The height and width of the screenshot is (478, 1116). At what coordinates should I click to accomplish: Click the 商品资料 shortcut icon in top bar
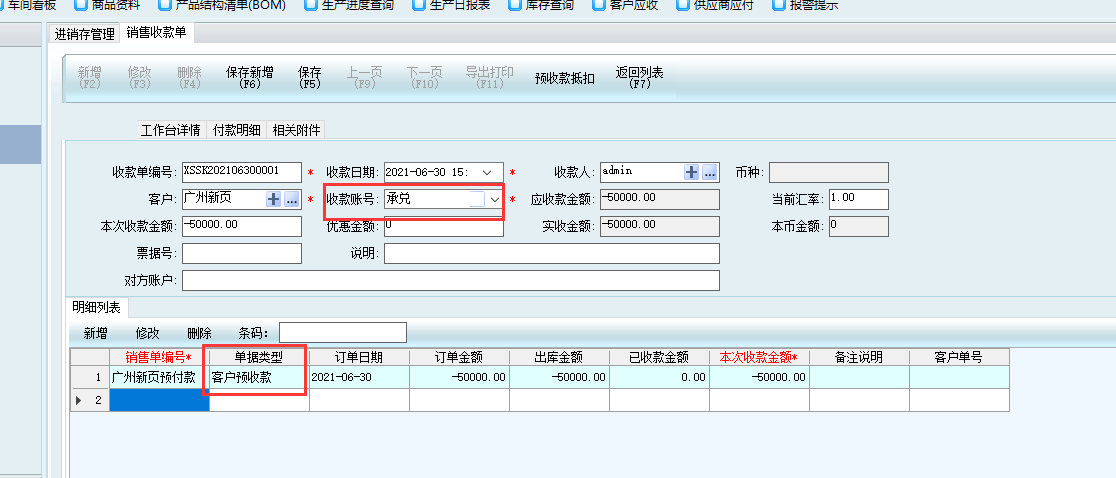[82, 4]
